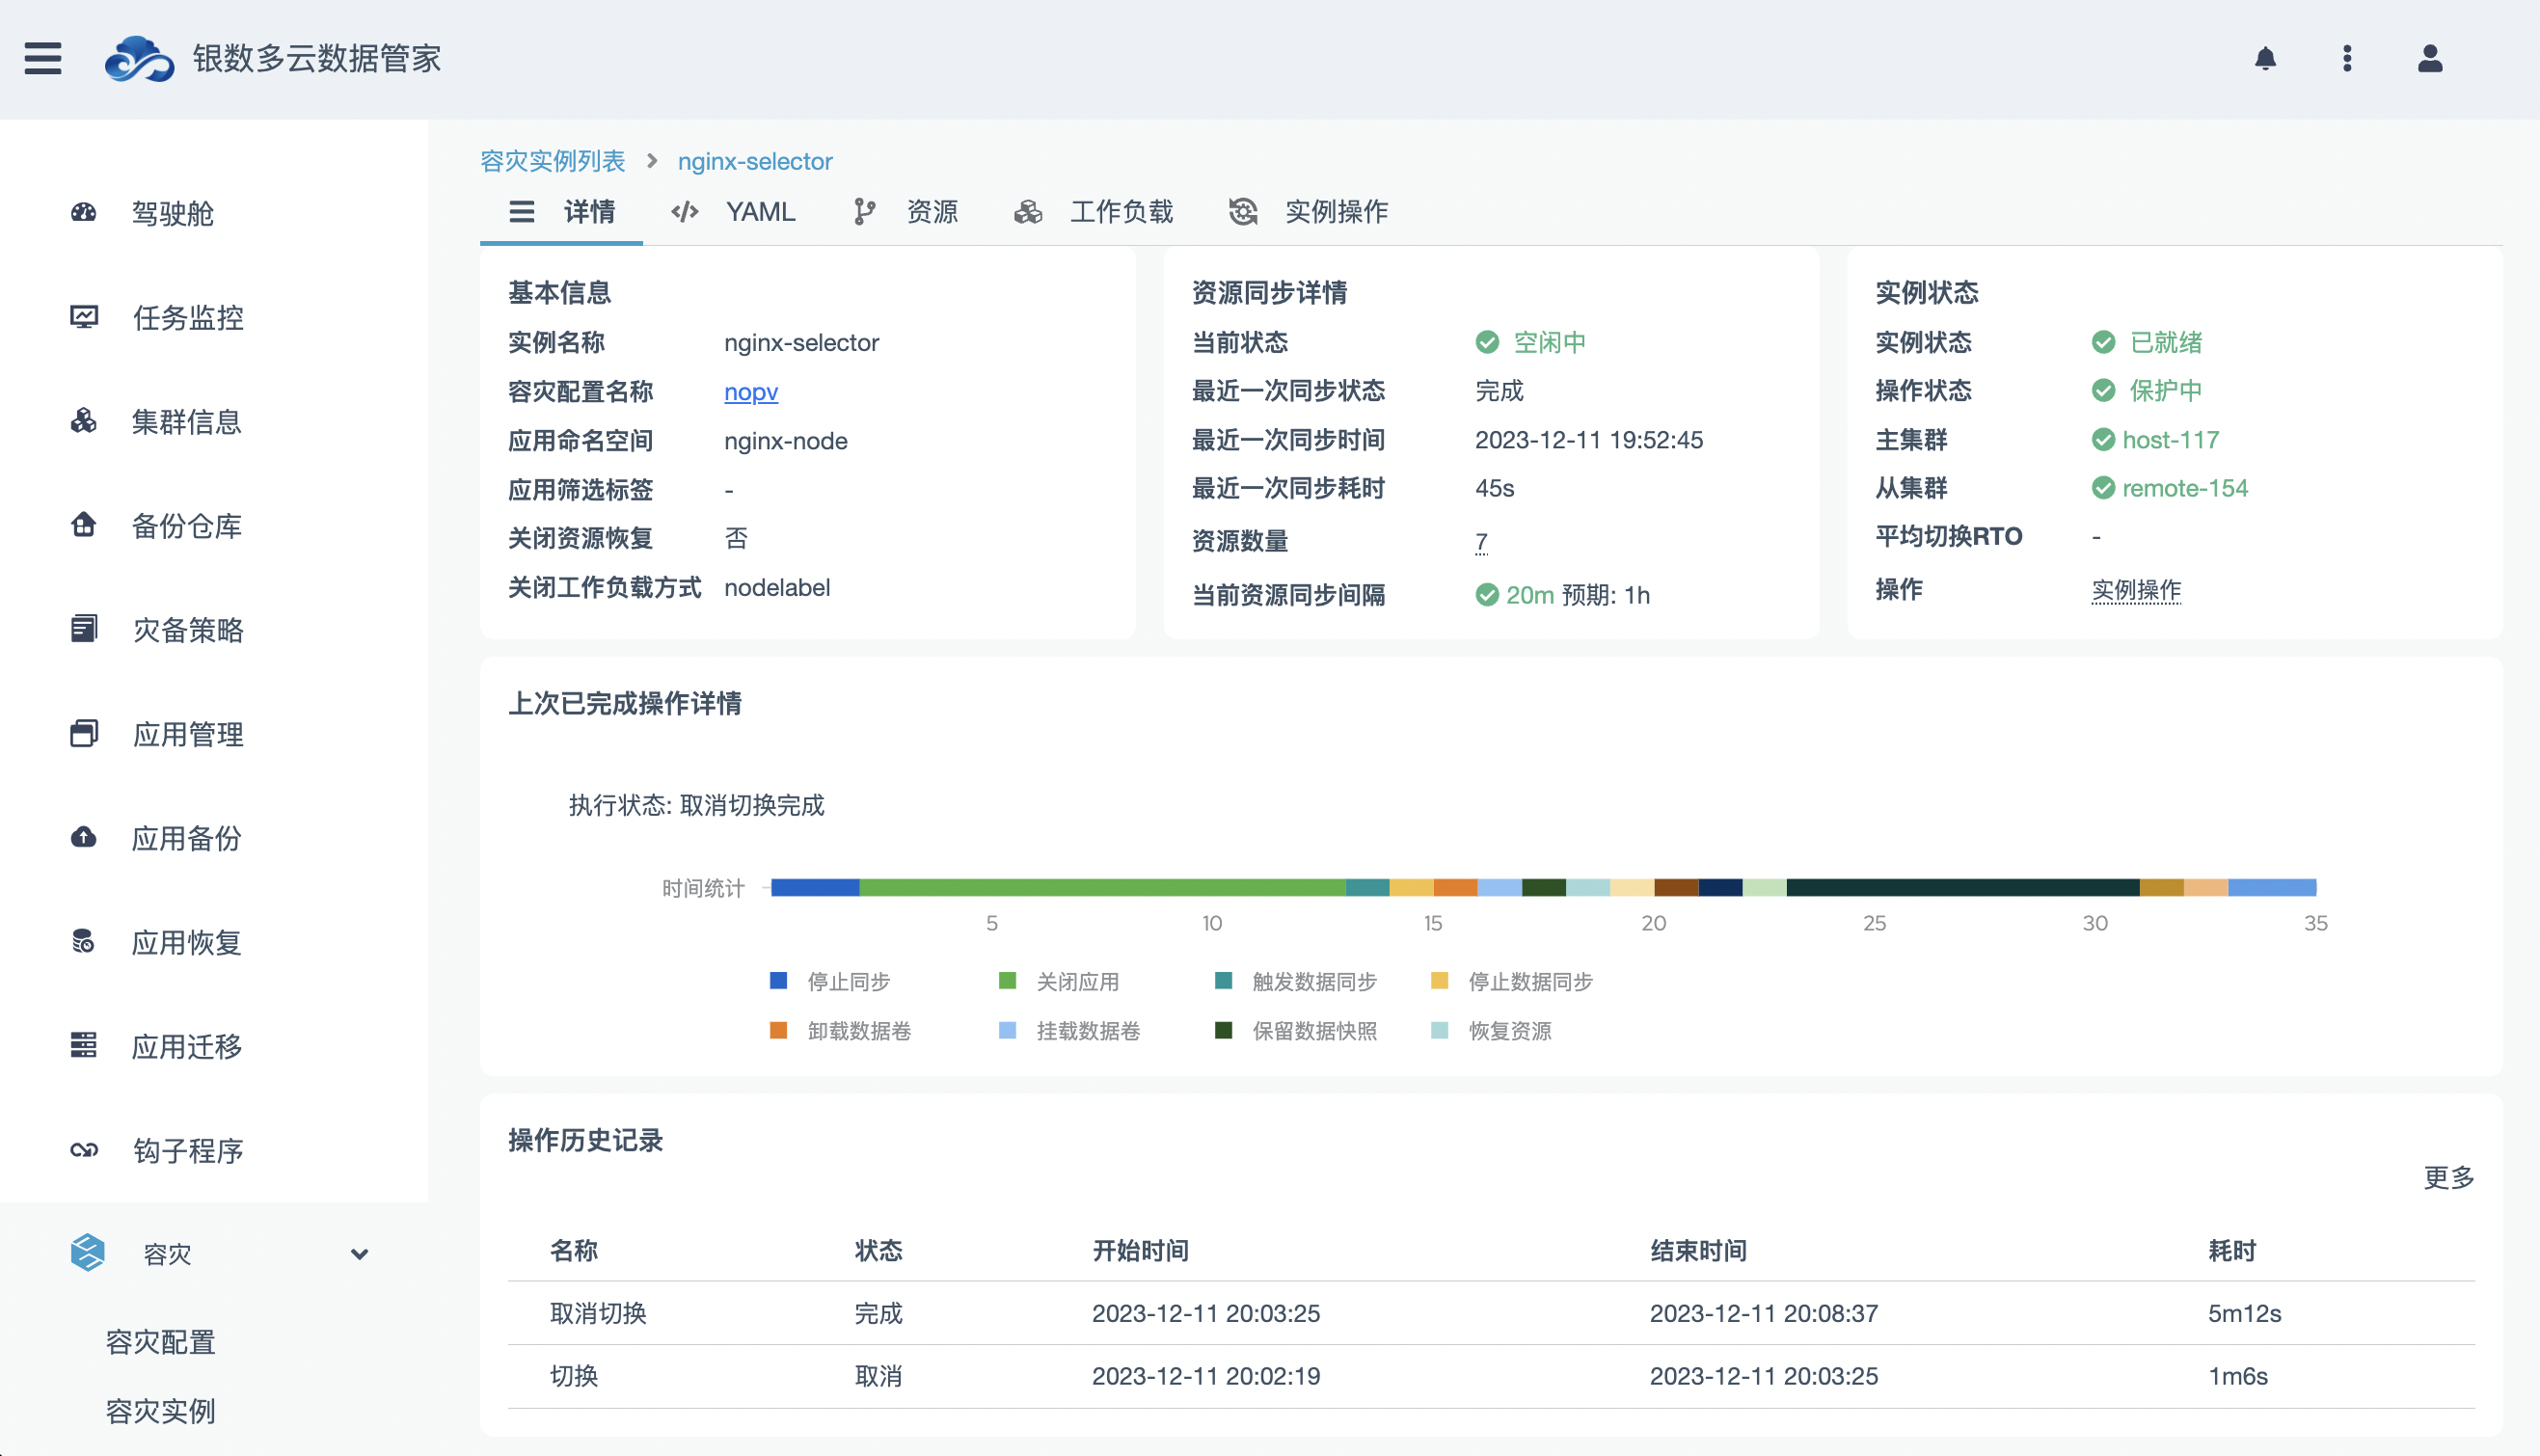Go to 容灾实例列表 breadcrumb
The image size is (2540, 1456).
point(552,161)
